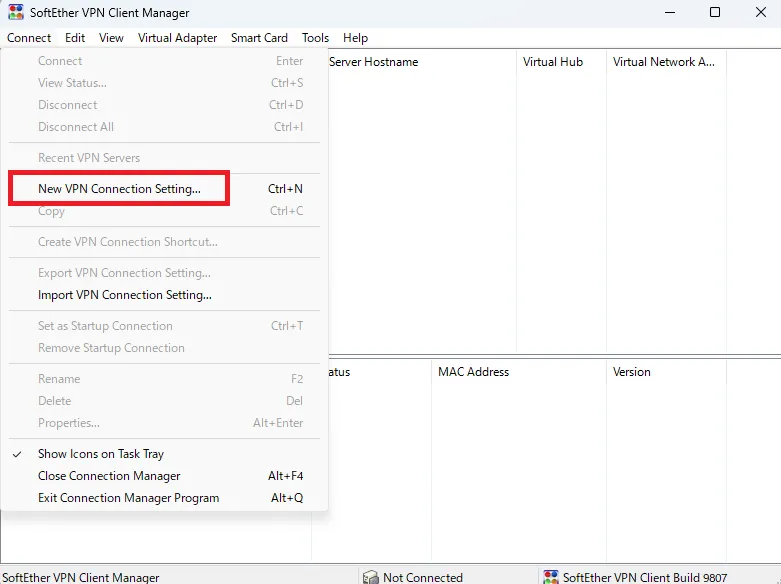The image size is (781, 584).
Task: Click the SoftEther VPN Client Build status icon
Action: click(550, 577)
